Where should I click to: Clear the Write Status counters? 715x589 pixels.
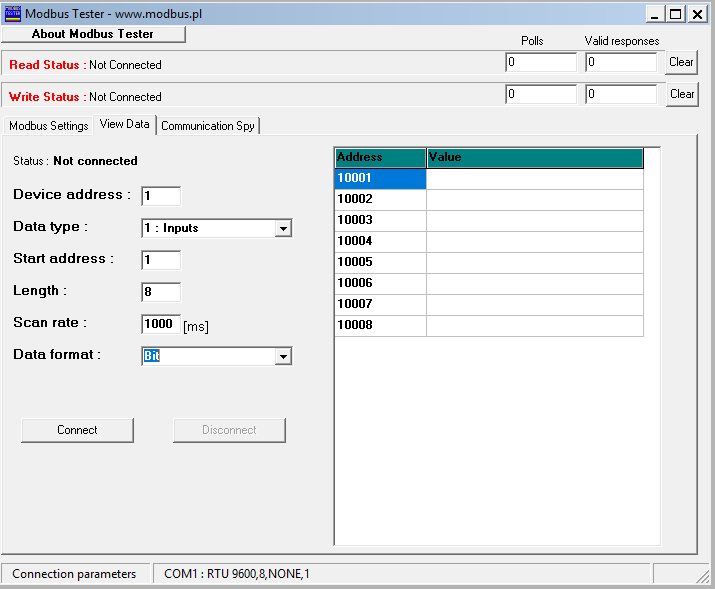682,94
